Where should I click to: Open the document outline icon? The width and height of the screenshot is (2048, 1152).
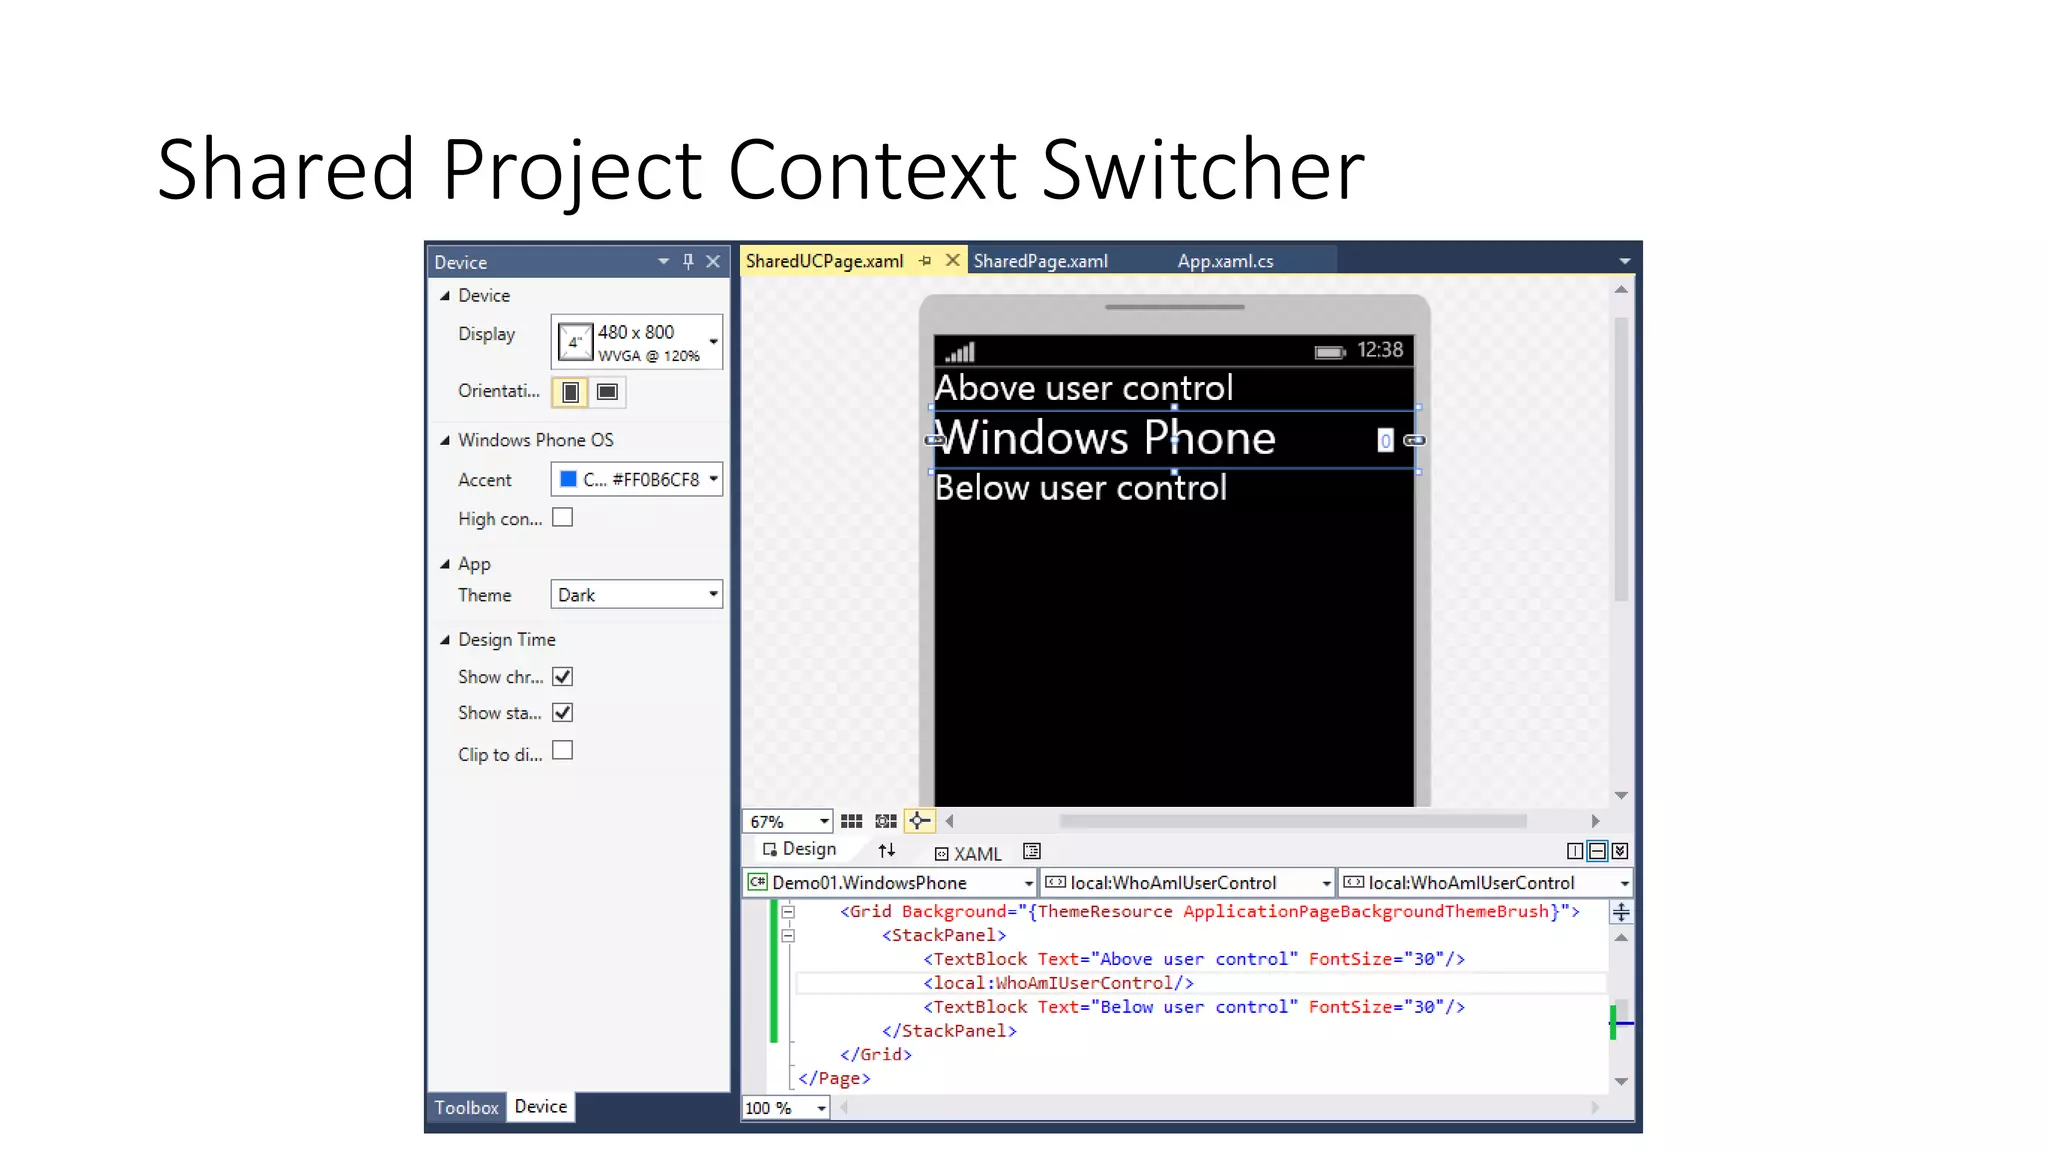click(1032, 851)
